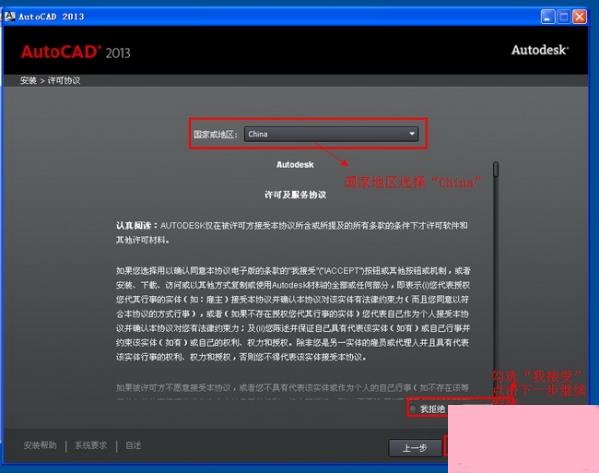
Task: Open the country or region China dropdown
Action: point(331,134)
